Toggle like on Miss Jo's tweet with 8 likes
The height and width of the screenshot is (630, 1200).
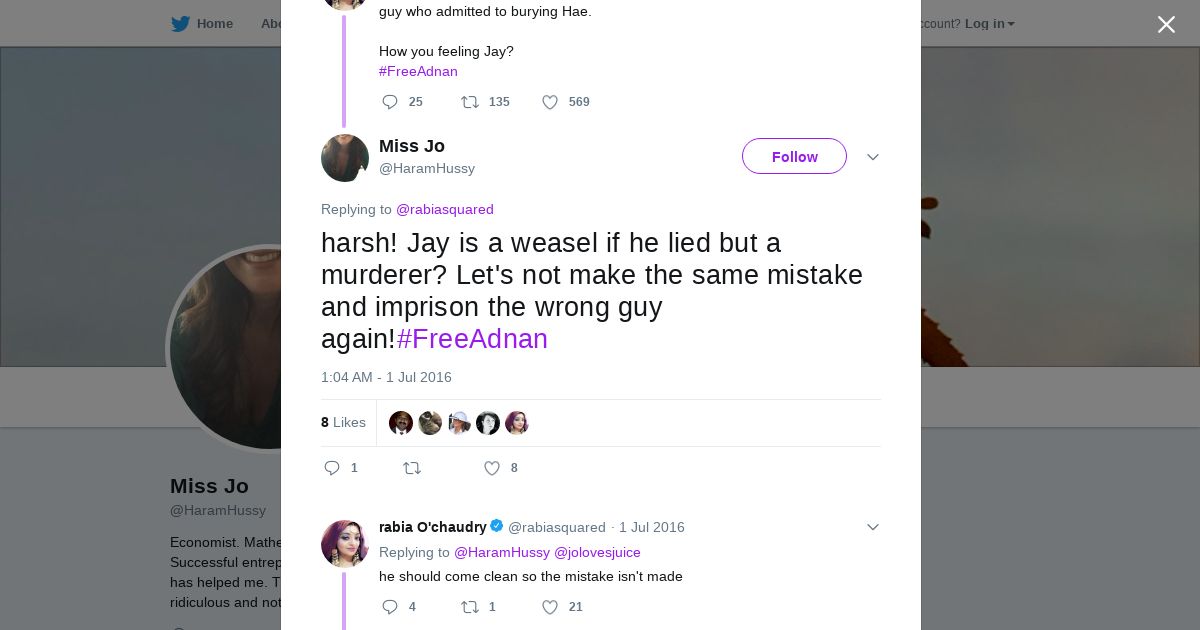[492, 468]
